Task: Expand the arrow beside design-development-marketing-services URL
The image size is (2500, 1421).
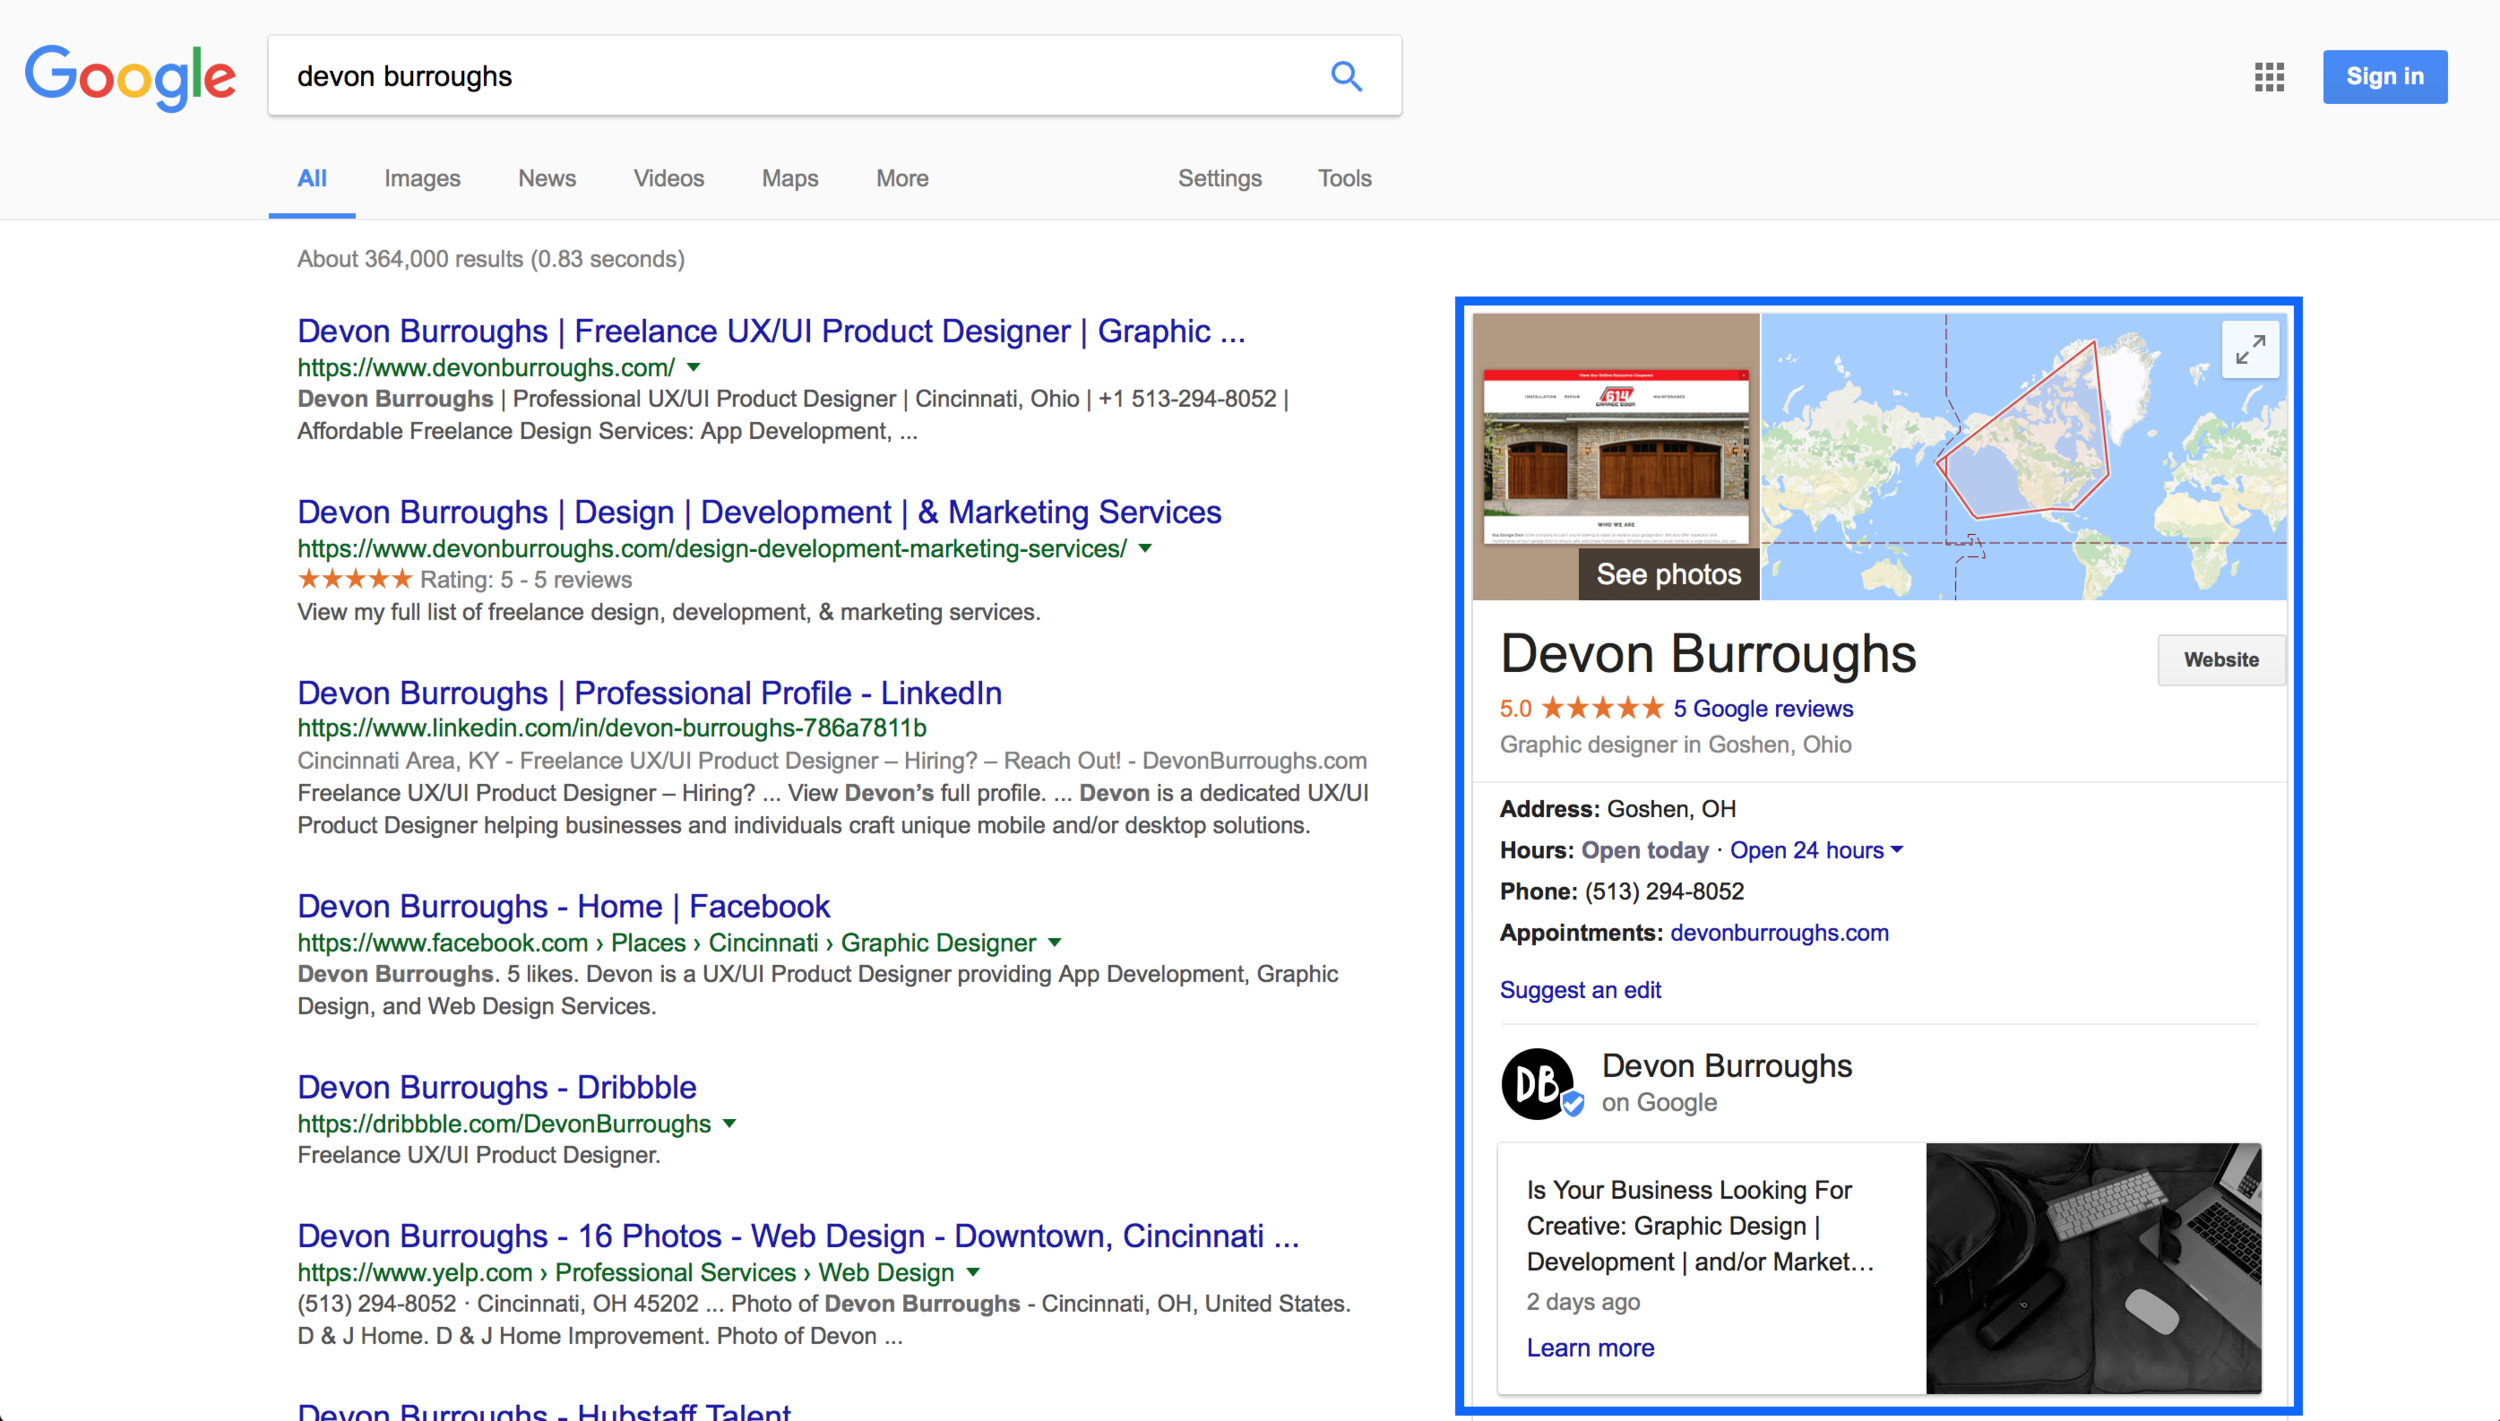Action: coord(1146,548)
